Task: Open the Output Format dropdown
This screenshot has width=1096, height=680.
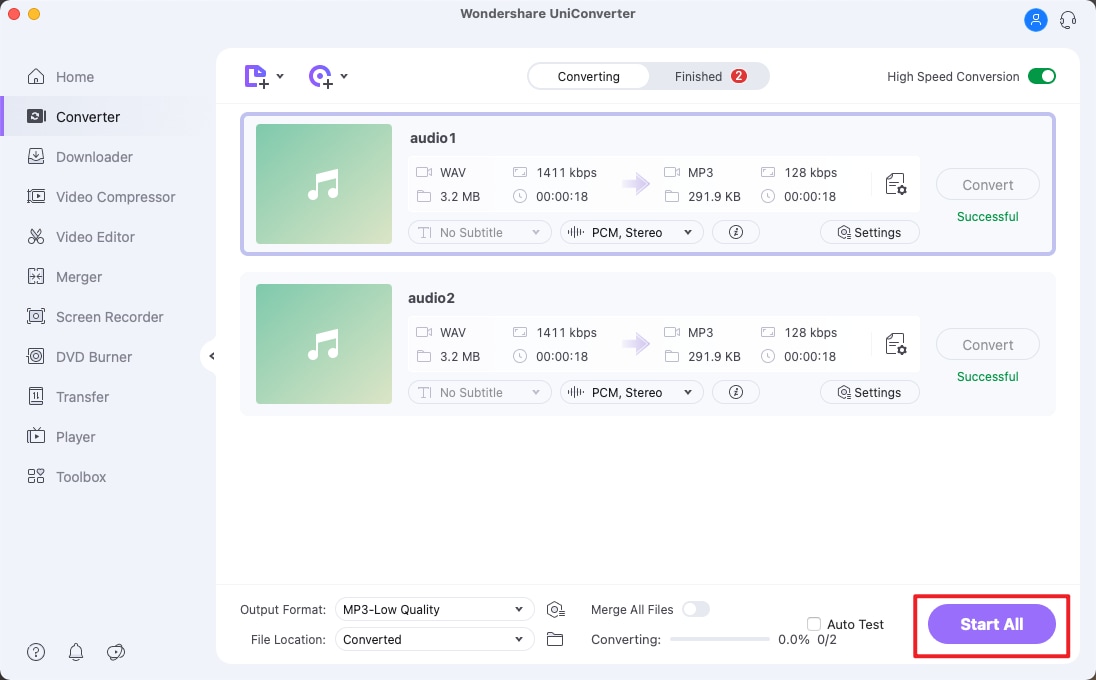Action: [434, 609]
